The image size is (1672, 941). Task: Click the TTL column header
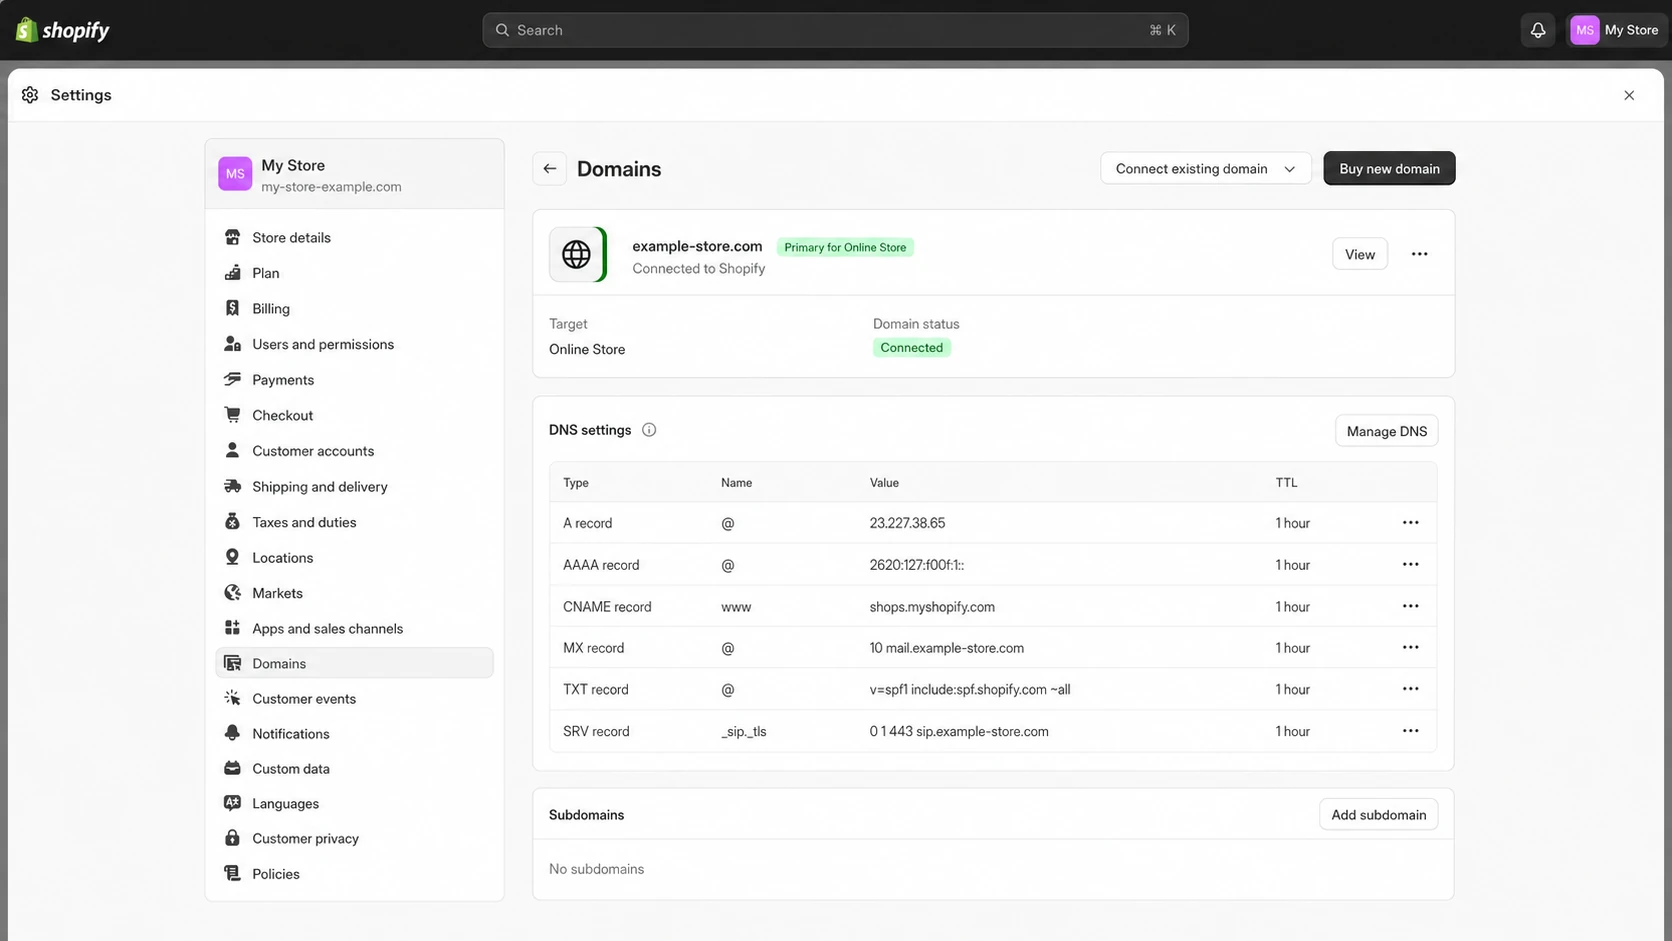[1286, 482]
